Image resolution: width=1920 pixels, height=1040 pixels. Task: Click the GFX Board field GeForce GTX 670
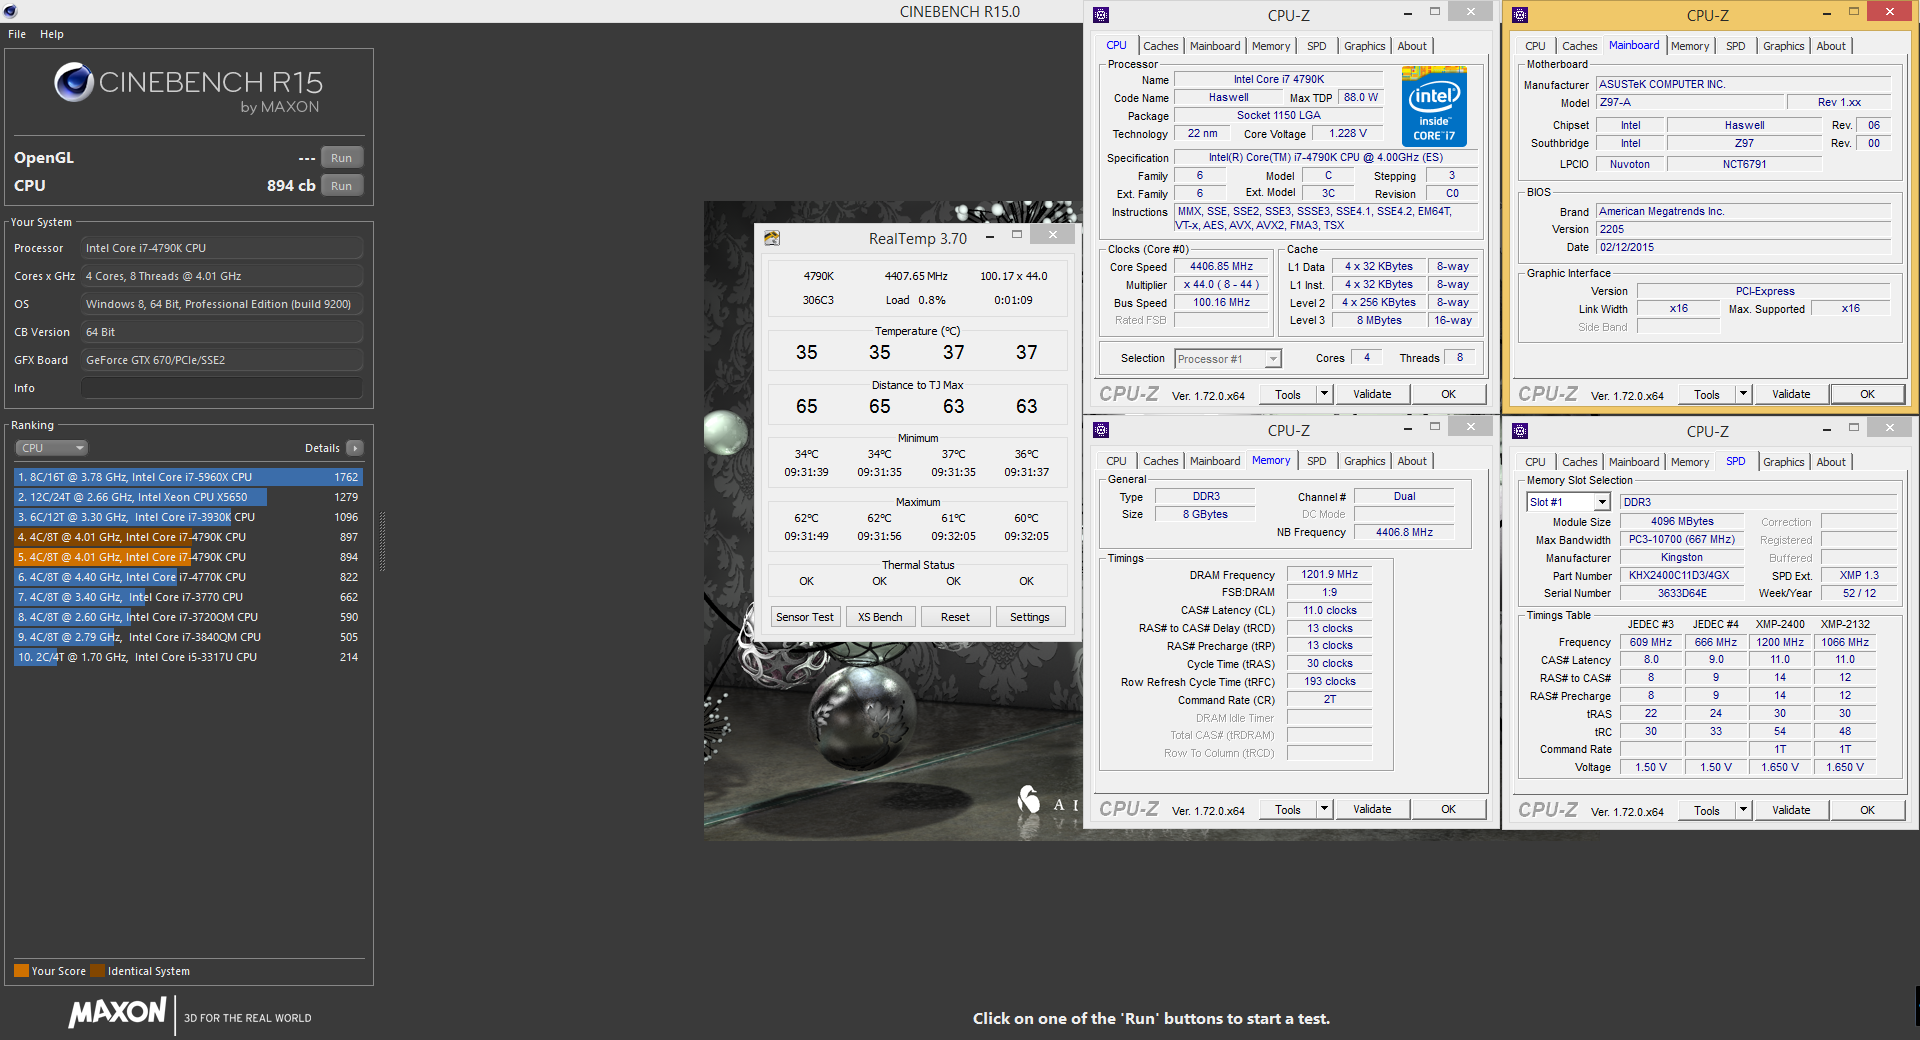[222, 360]
